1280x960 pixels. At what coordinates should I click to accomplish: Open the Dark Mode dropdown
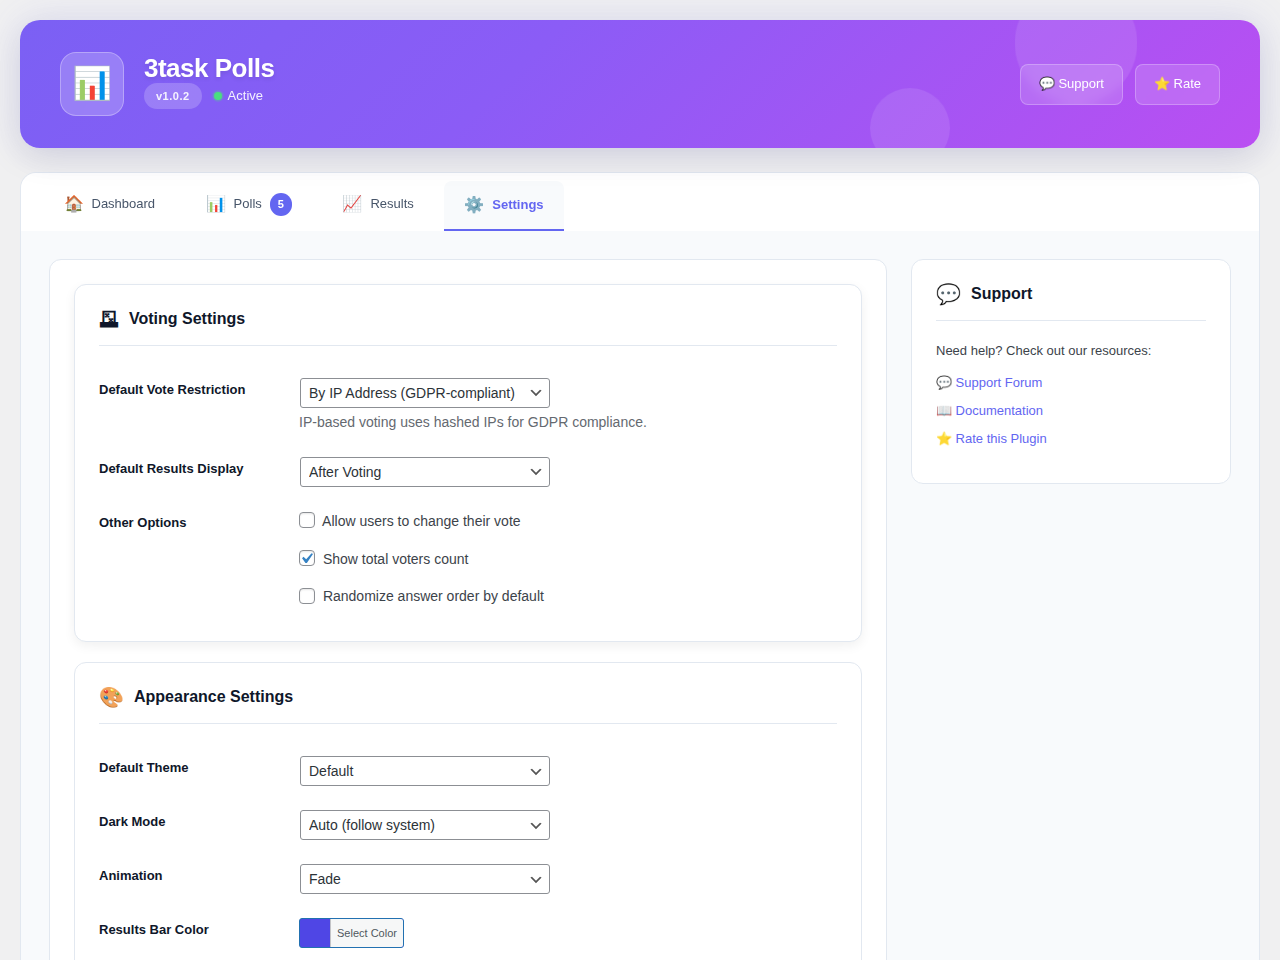click(x=425, y=825)
